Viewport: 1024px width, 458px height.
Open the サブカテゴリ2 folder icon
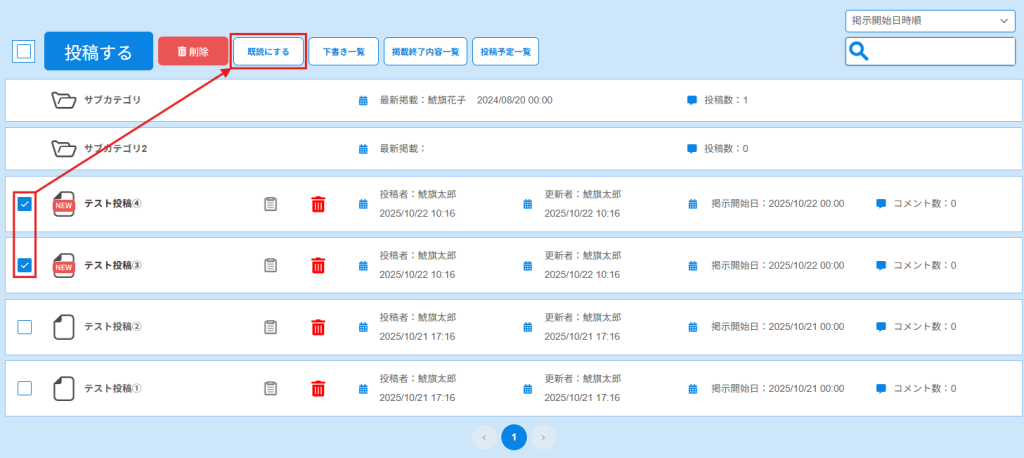(64, 149)
